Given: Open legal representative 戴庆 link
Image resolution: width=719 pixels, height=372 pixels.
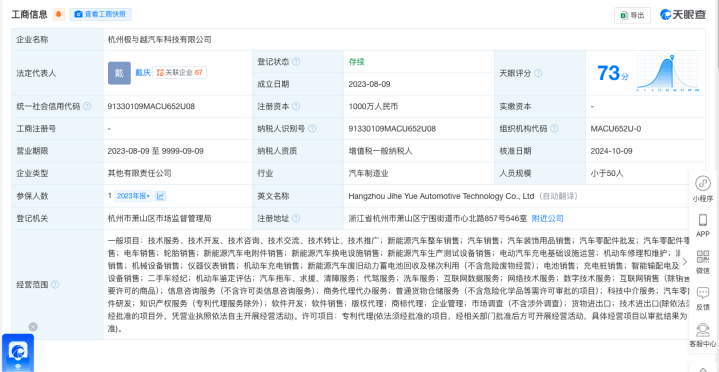Looking at the screenshot, I should [x=143, y=72].
